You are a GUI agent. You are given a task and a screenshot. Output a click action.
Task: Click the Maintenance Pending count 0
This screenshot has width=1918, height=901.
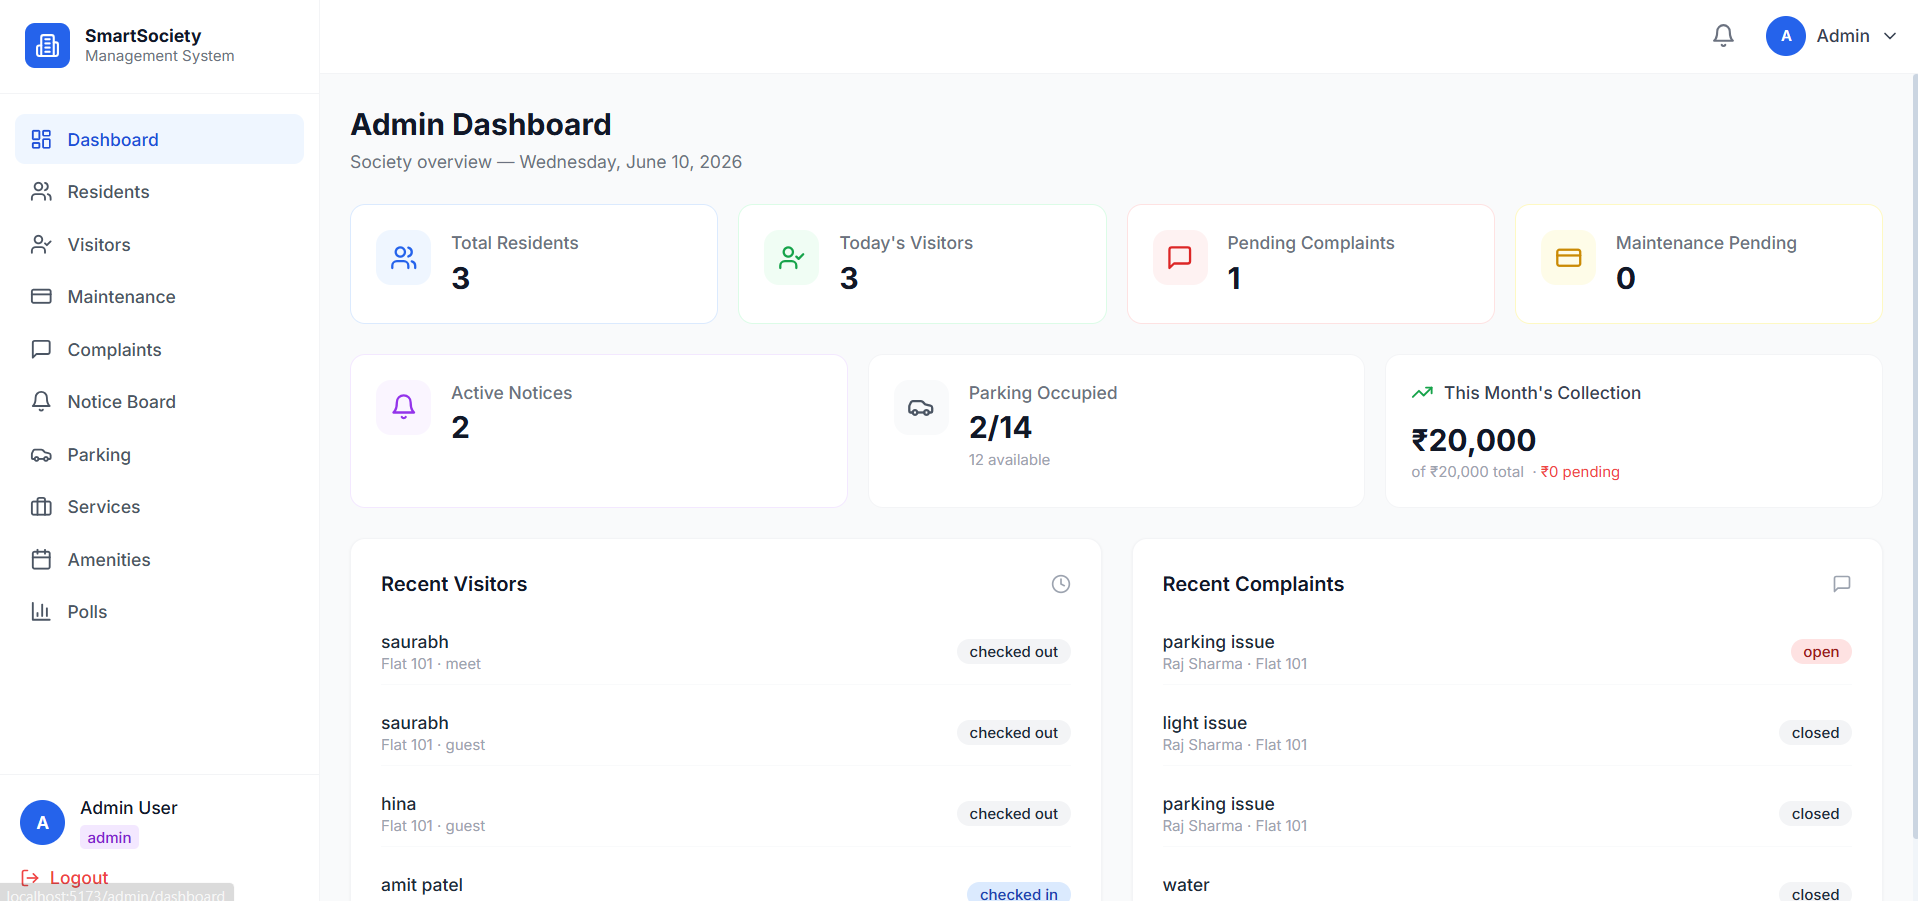click(x=1626, y=278)
